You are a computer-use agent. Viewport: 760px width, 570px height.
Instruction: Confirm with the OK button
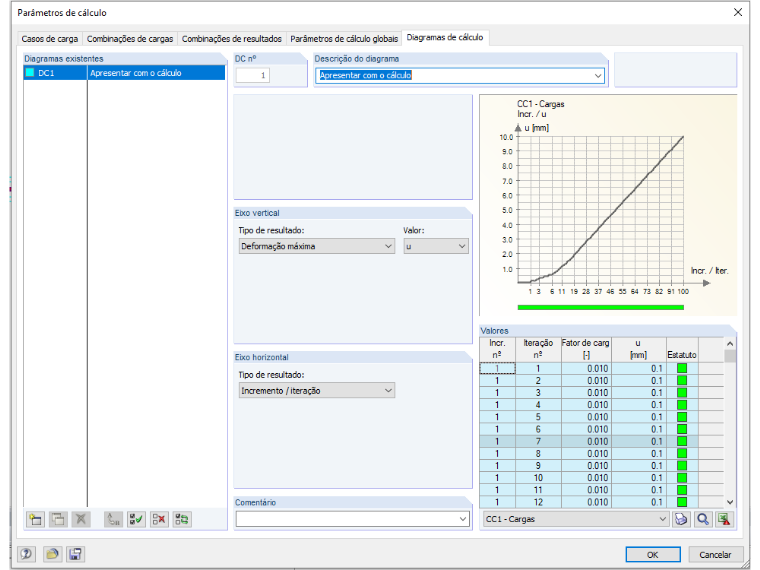pos(653,554)
